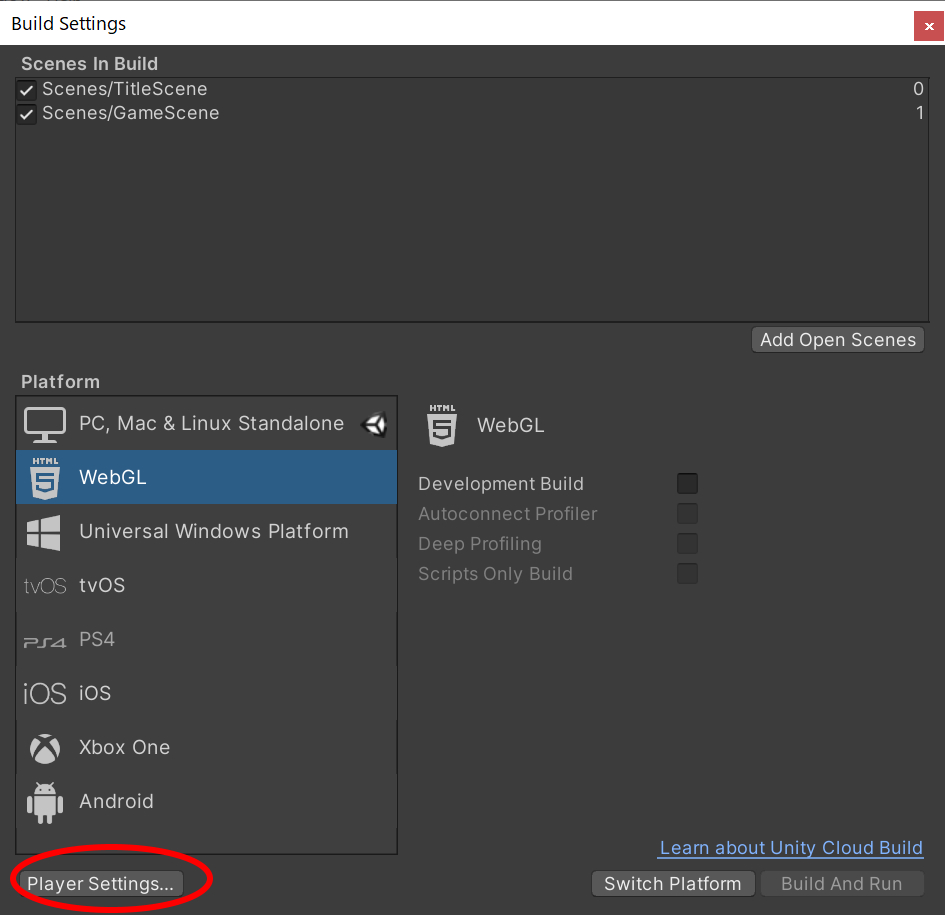Screen dimensions: 945x915
Task: Select the tvOS platform row
Action: (x=207, y=585)
